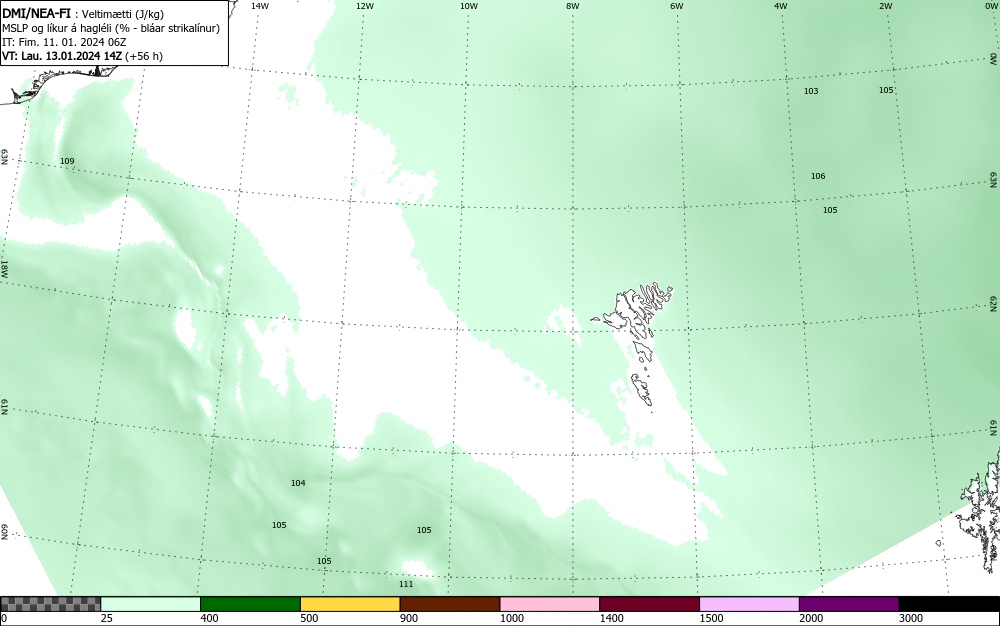Click the 14W longitude label
This screenshot has width=1000, height=626.
click(x=260, y=6)
